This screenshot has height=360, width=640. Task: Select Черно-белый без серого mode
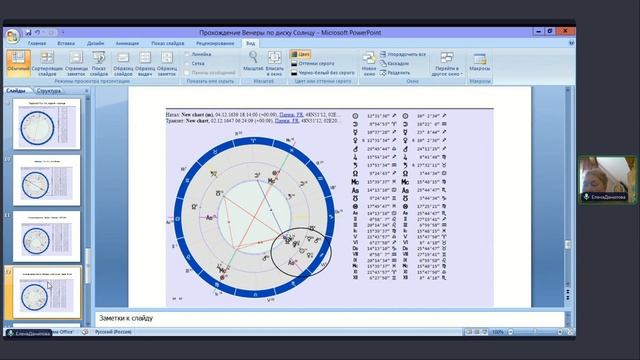coord(322,73)
